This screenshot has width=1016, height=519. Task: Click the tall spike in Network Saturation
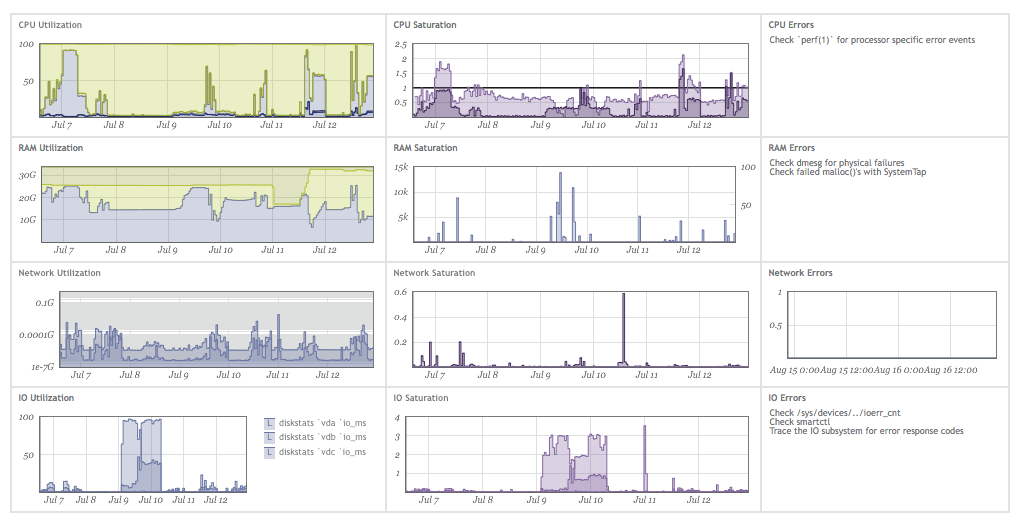624,330
